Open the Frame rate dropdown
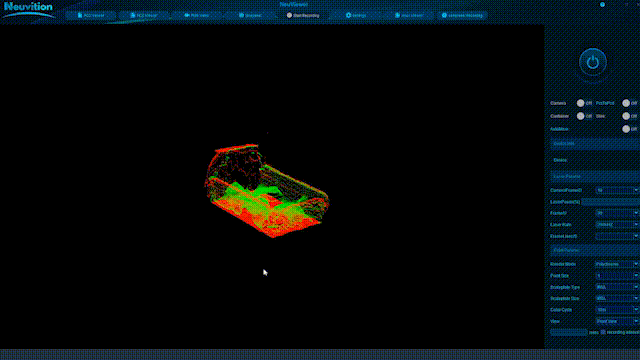This screenshot has height=360, width=640. (617, 213)
